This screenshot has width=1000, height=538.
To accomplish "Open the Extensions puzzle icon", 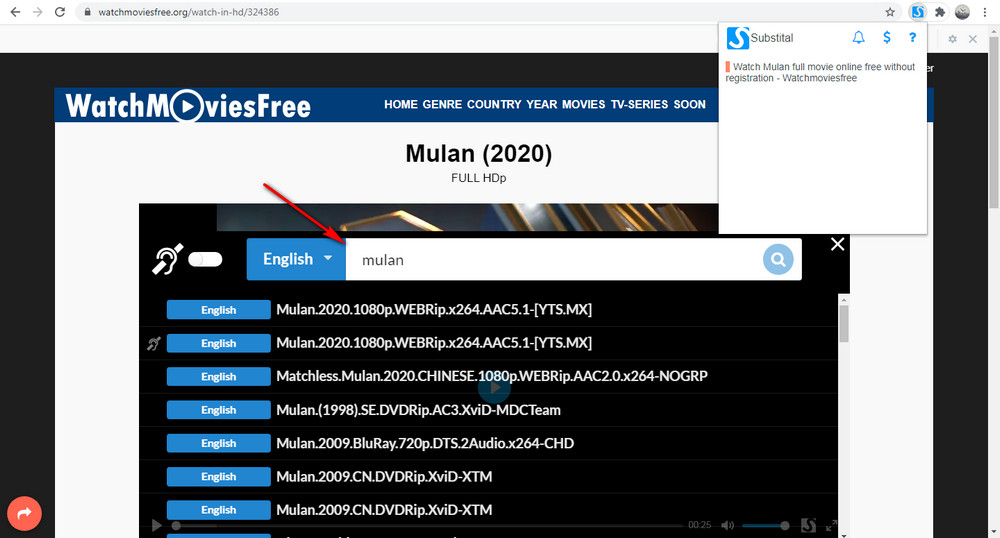I will click(939, 12).
